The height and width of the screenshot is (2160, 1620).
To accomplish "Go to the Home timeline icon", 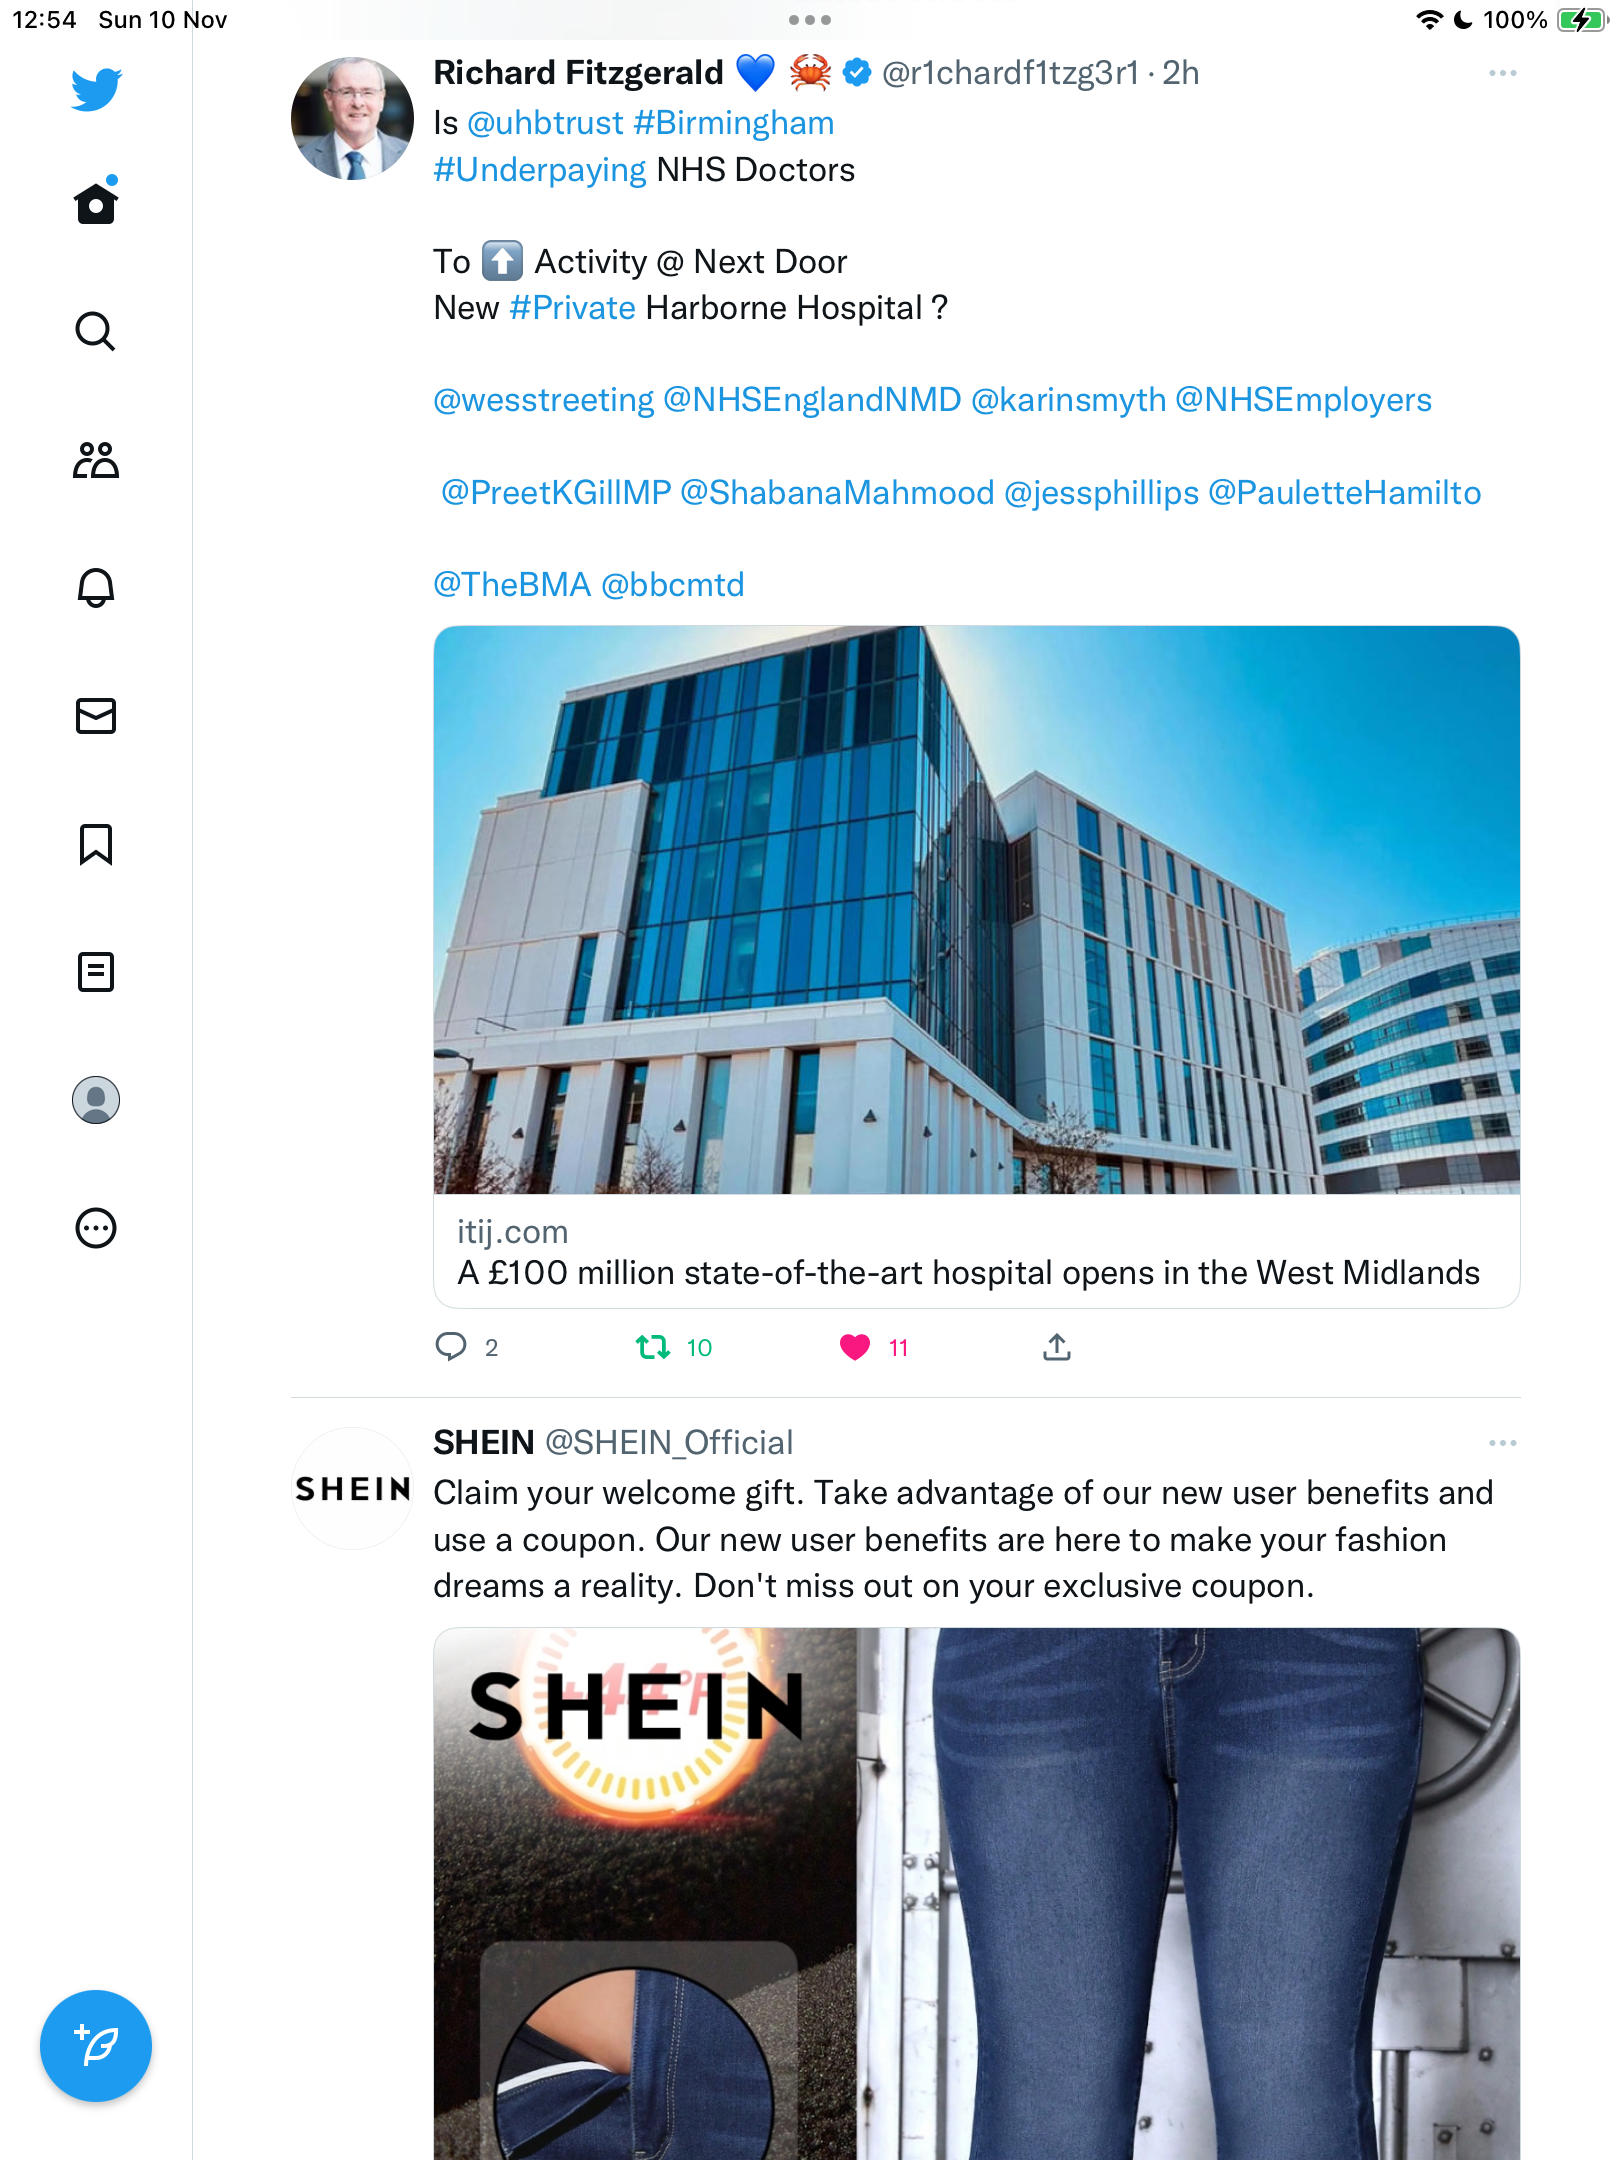I will point(96,202).
